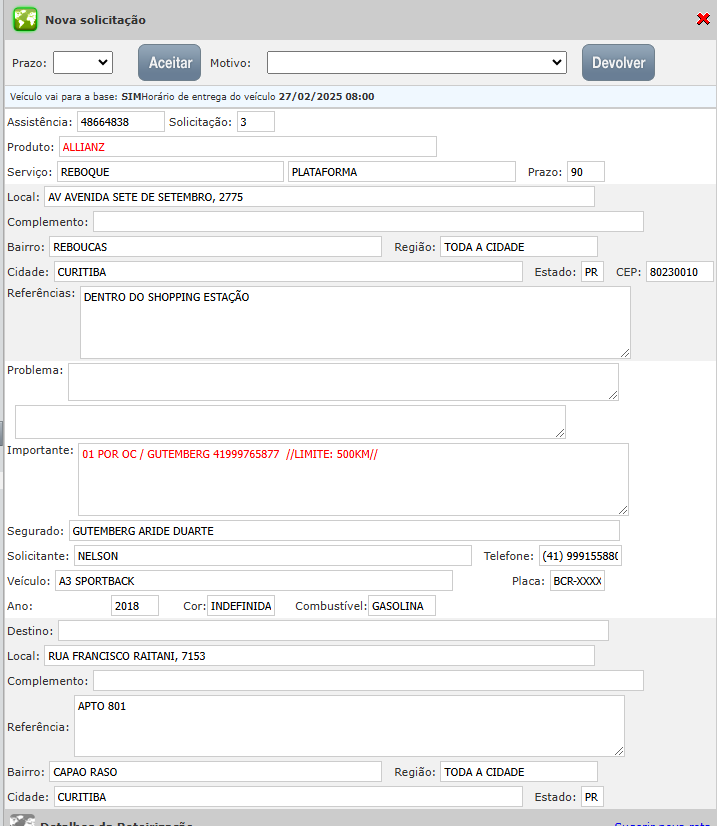Grab the Referências textarea resize handle
The height and width of the screenshot is (826, 722).
coord(624,351)
